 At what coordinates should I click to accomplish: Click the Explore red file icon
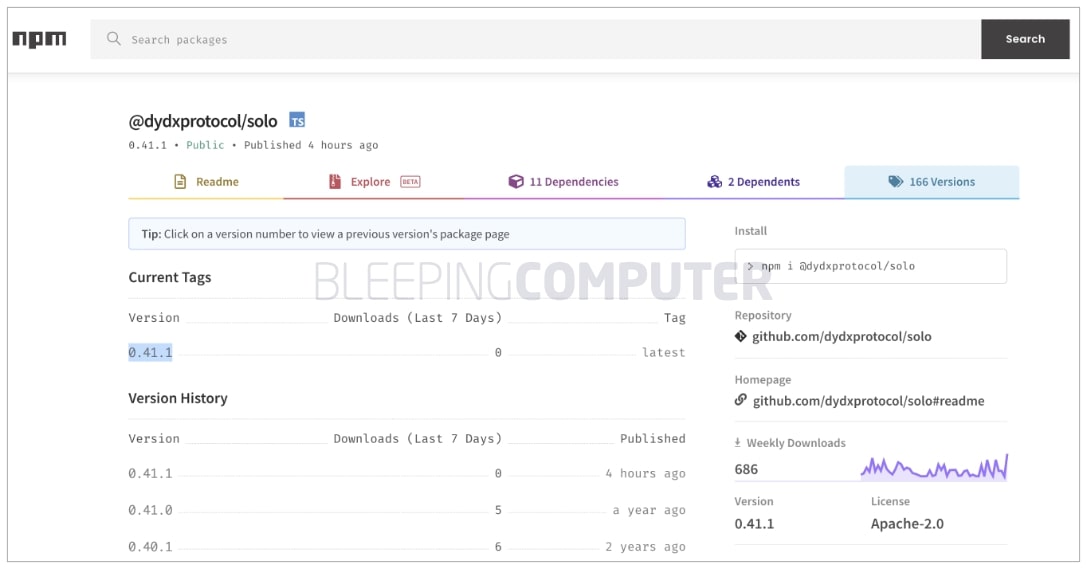coord(335,181)
